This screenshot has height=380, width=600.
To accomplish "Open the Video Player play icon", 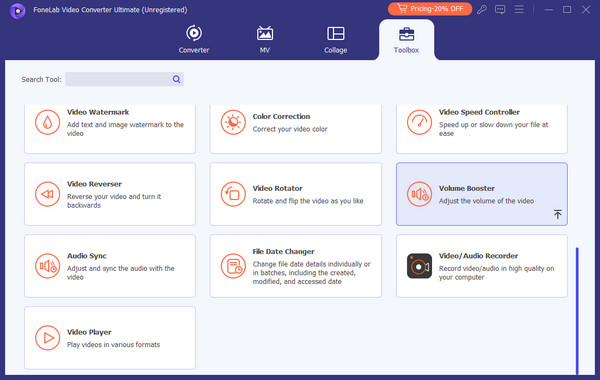I will pyautogui.click(x=47, y=338).
